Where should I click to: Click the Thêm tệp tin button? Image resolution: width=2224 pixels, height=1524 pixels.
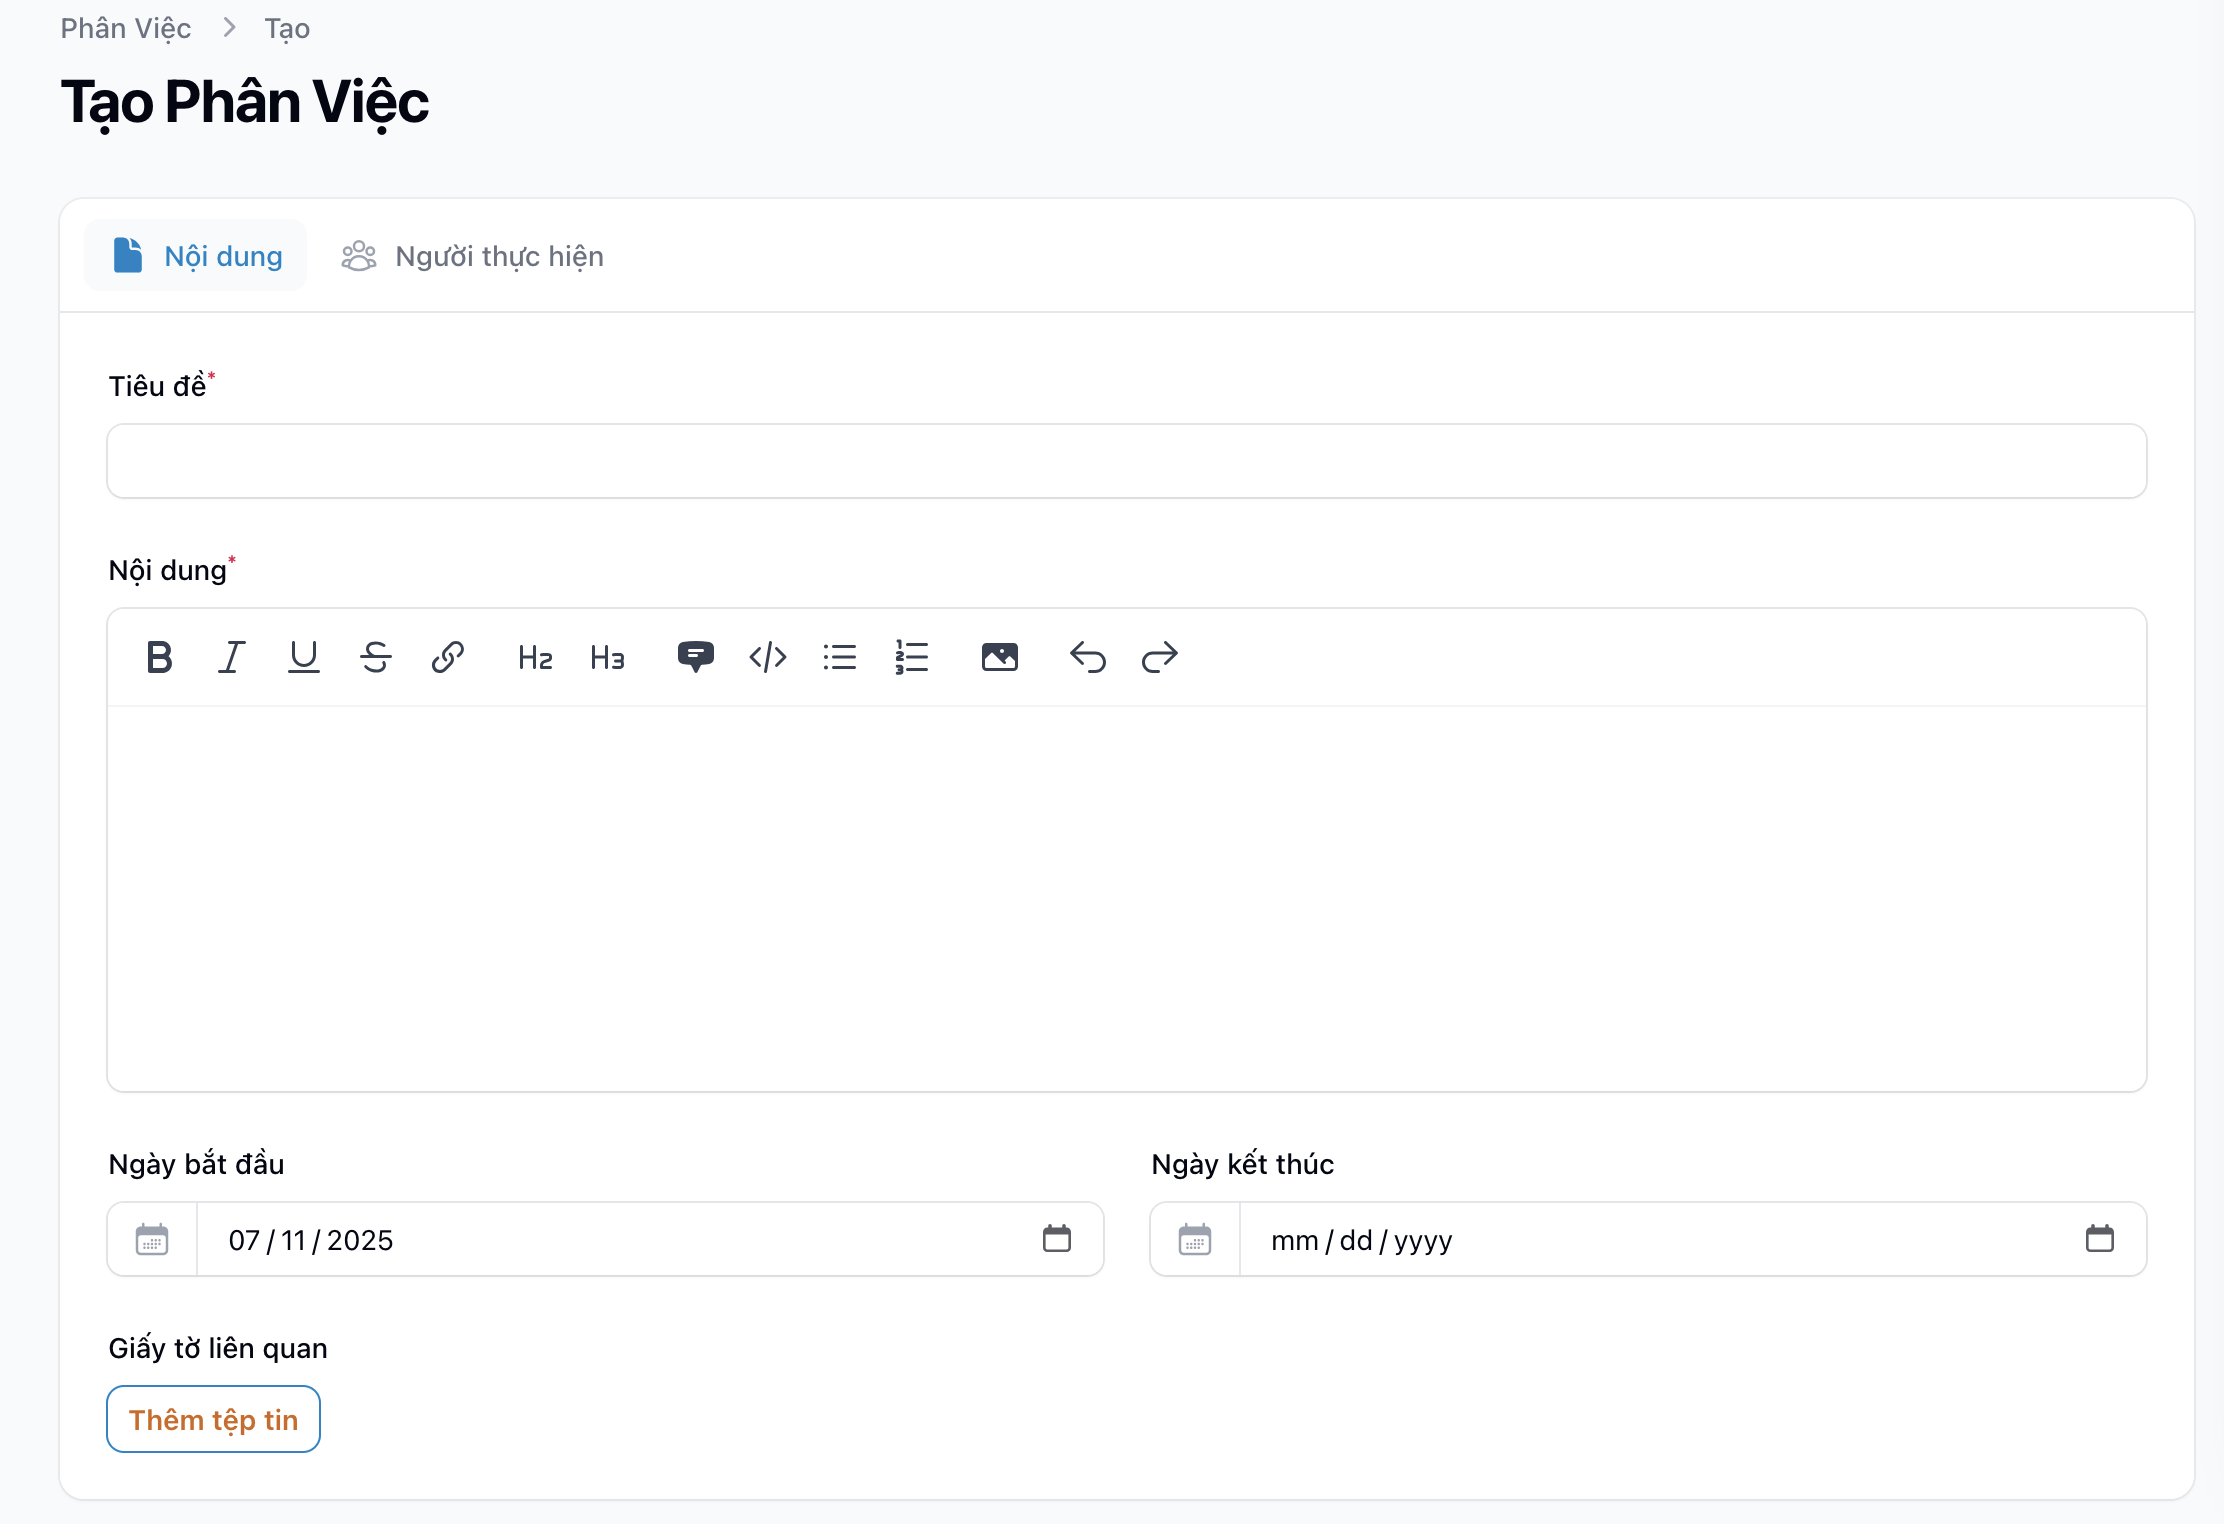[213, 1419]
